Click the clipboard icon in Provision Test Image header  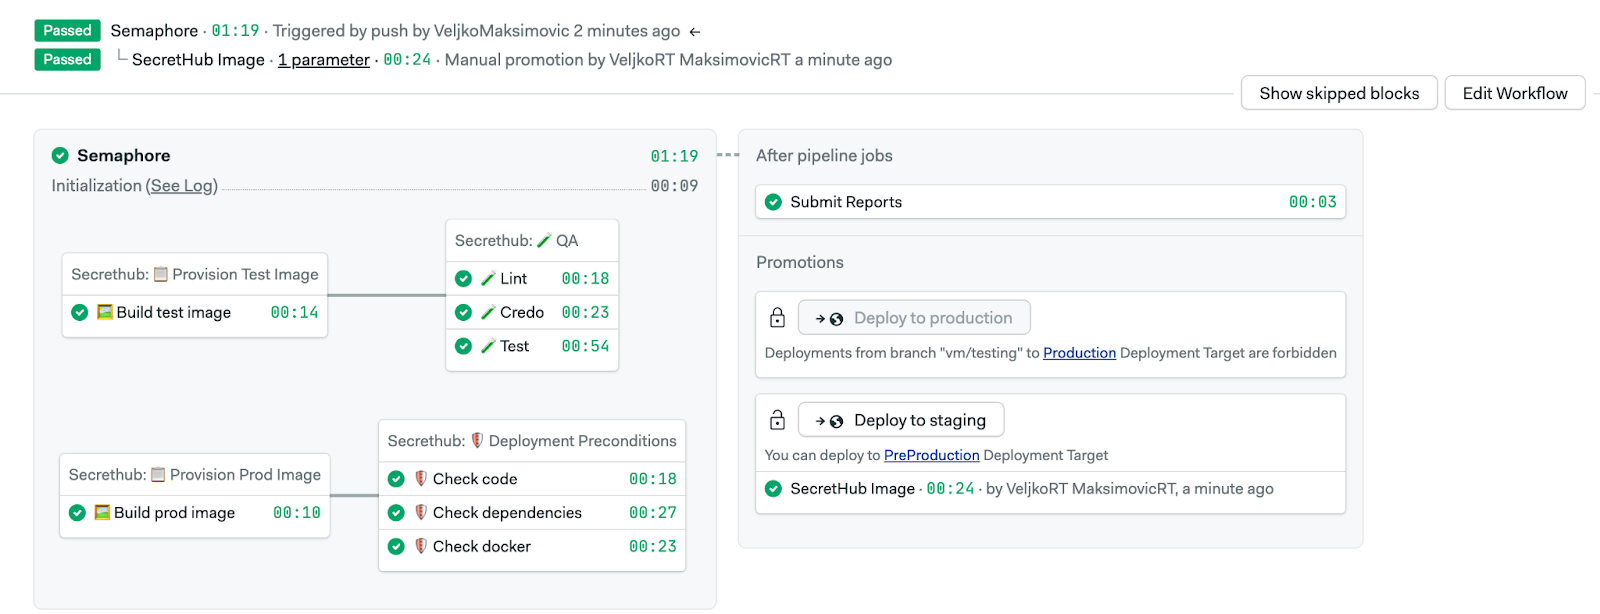pos(160,274)
